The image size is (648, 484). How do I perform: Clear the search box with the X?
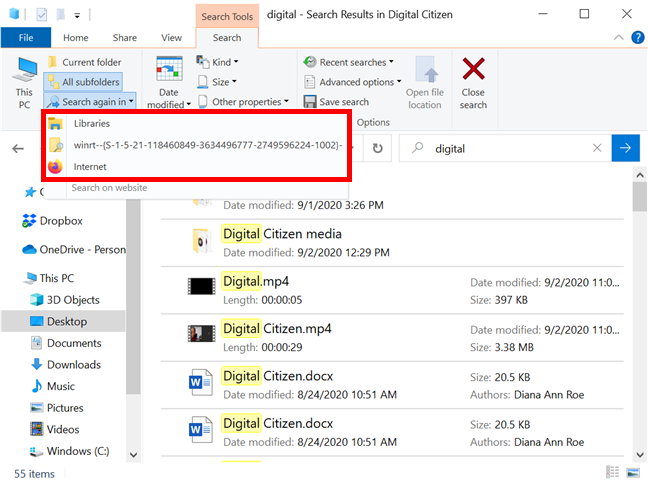[x=597, y=148]
